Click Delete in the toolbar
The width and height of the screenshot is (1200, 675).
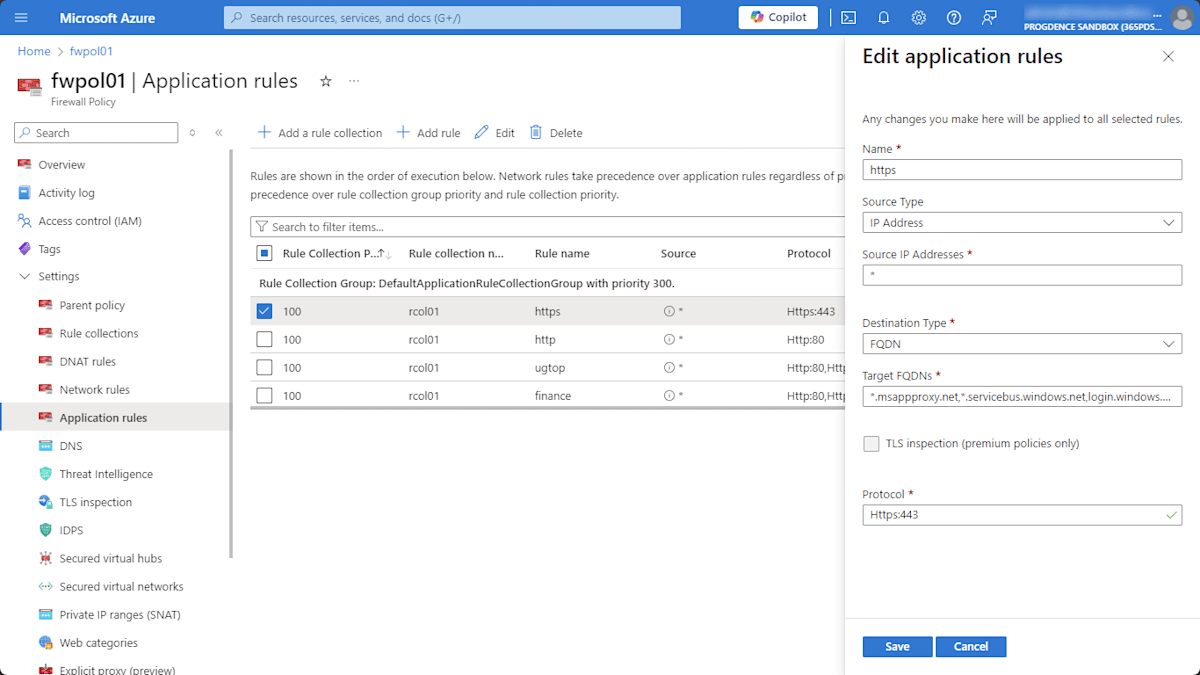(555, 132)
